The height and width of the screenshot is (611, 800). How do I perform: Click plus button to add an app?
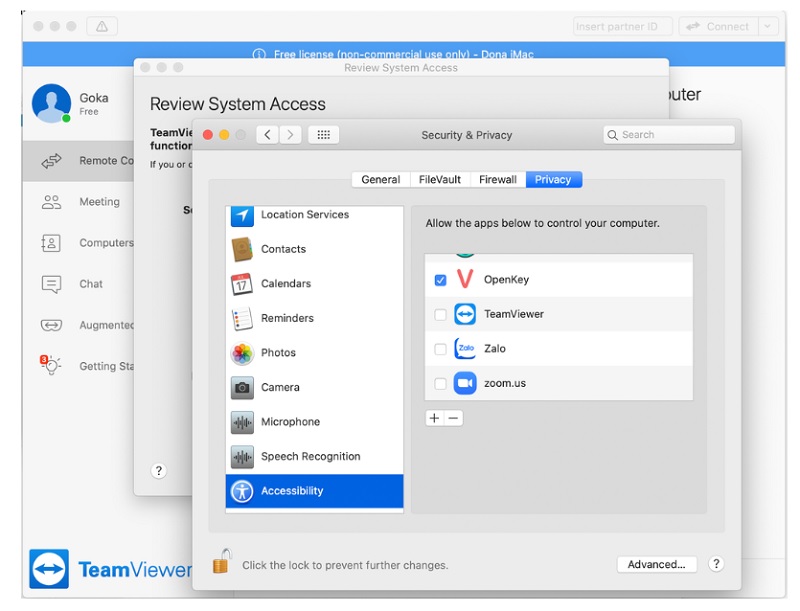pyautogui.click(x=433, y=418)
